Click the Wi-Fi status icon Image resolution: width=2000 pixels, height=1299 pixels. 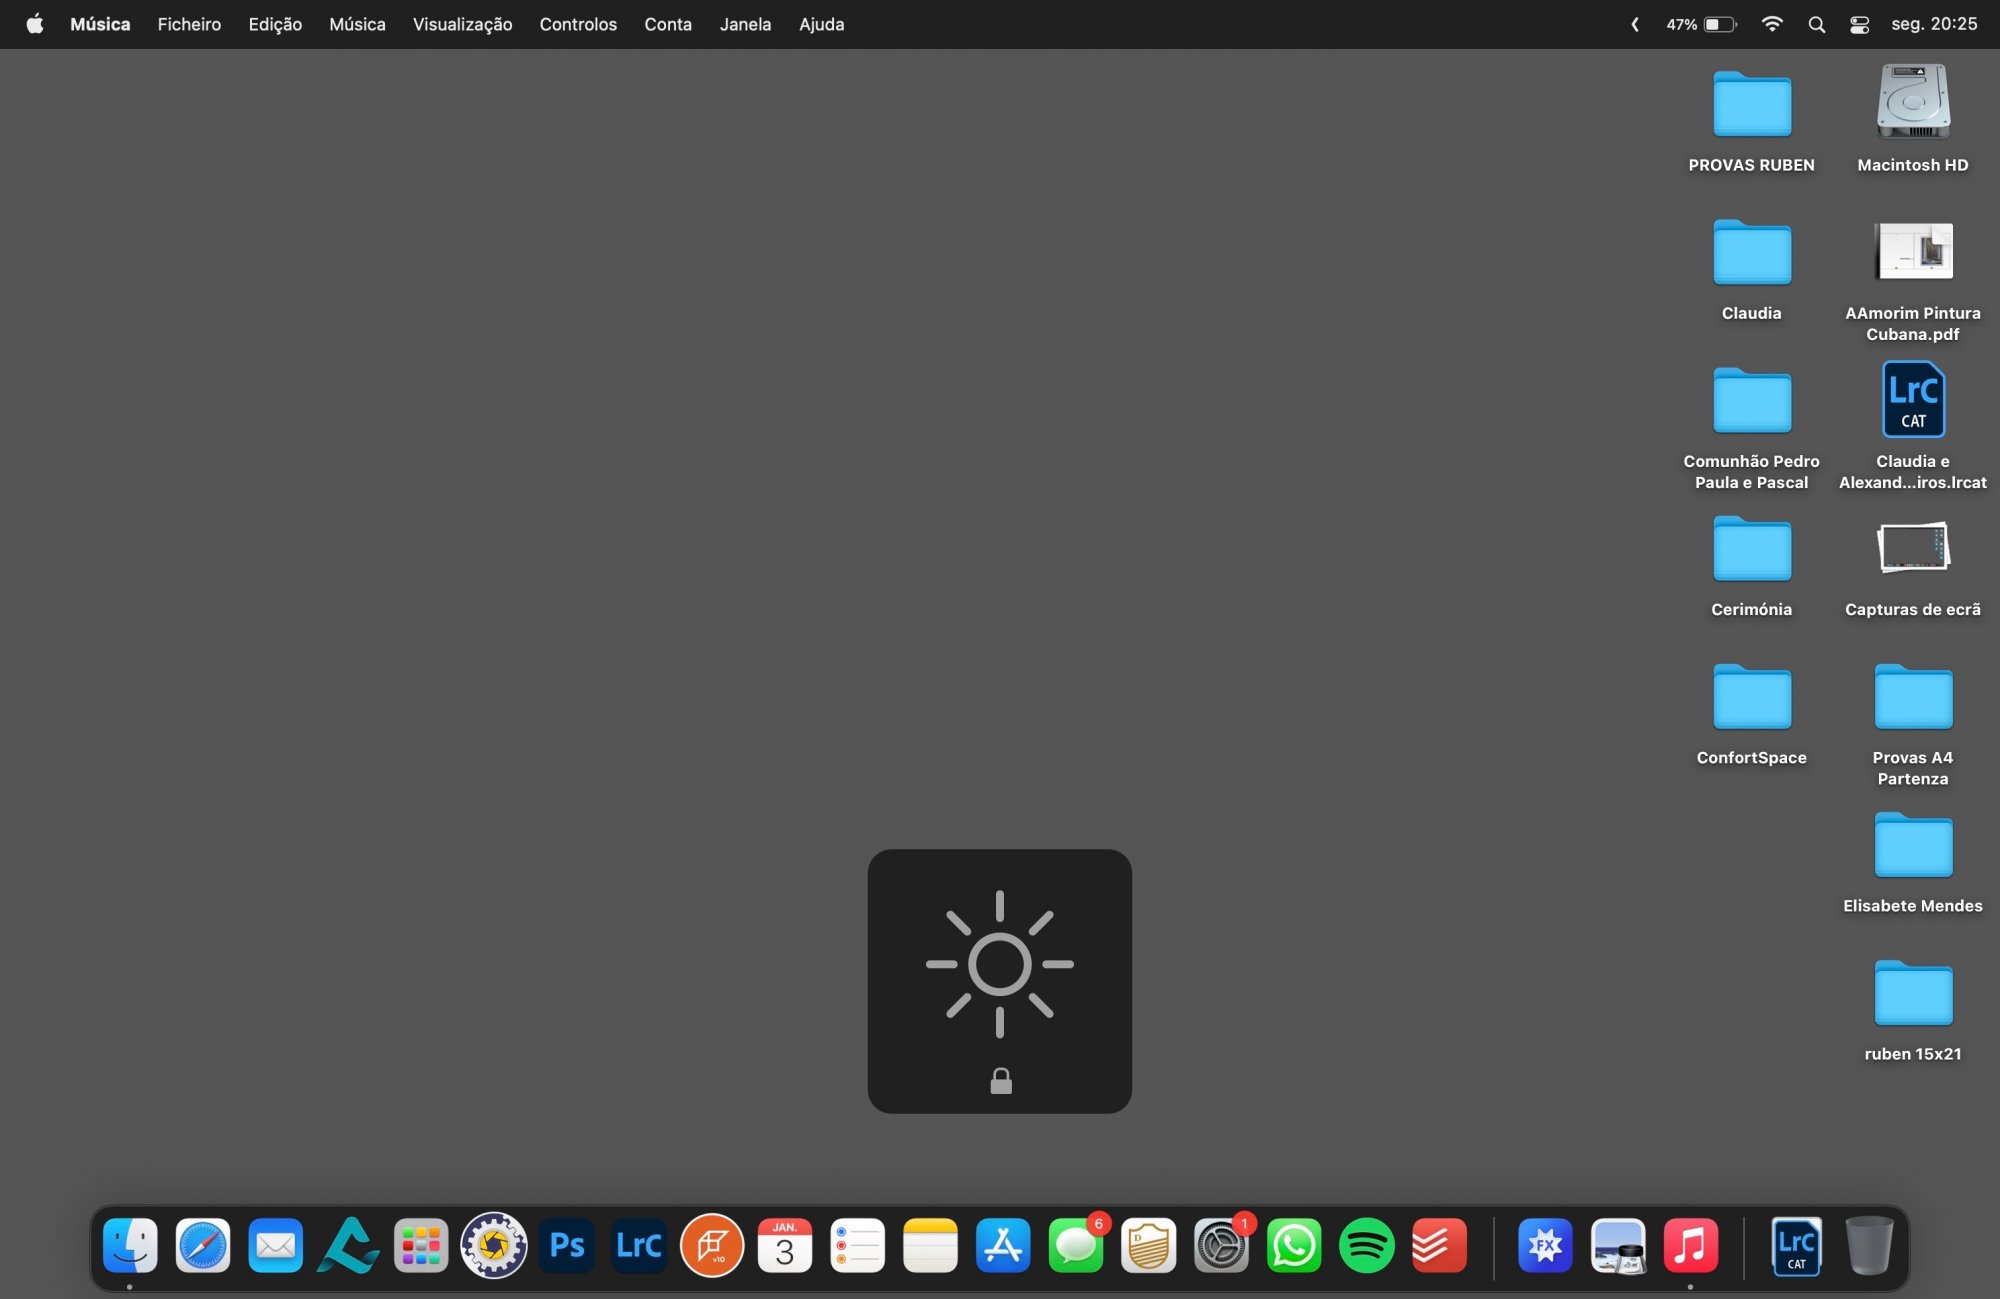pyautogui.click(x=1772, y=24)
